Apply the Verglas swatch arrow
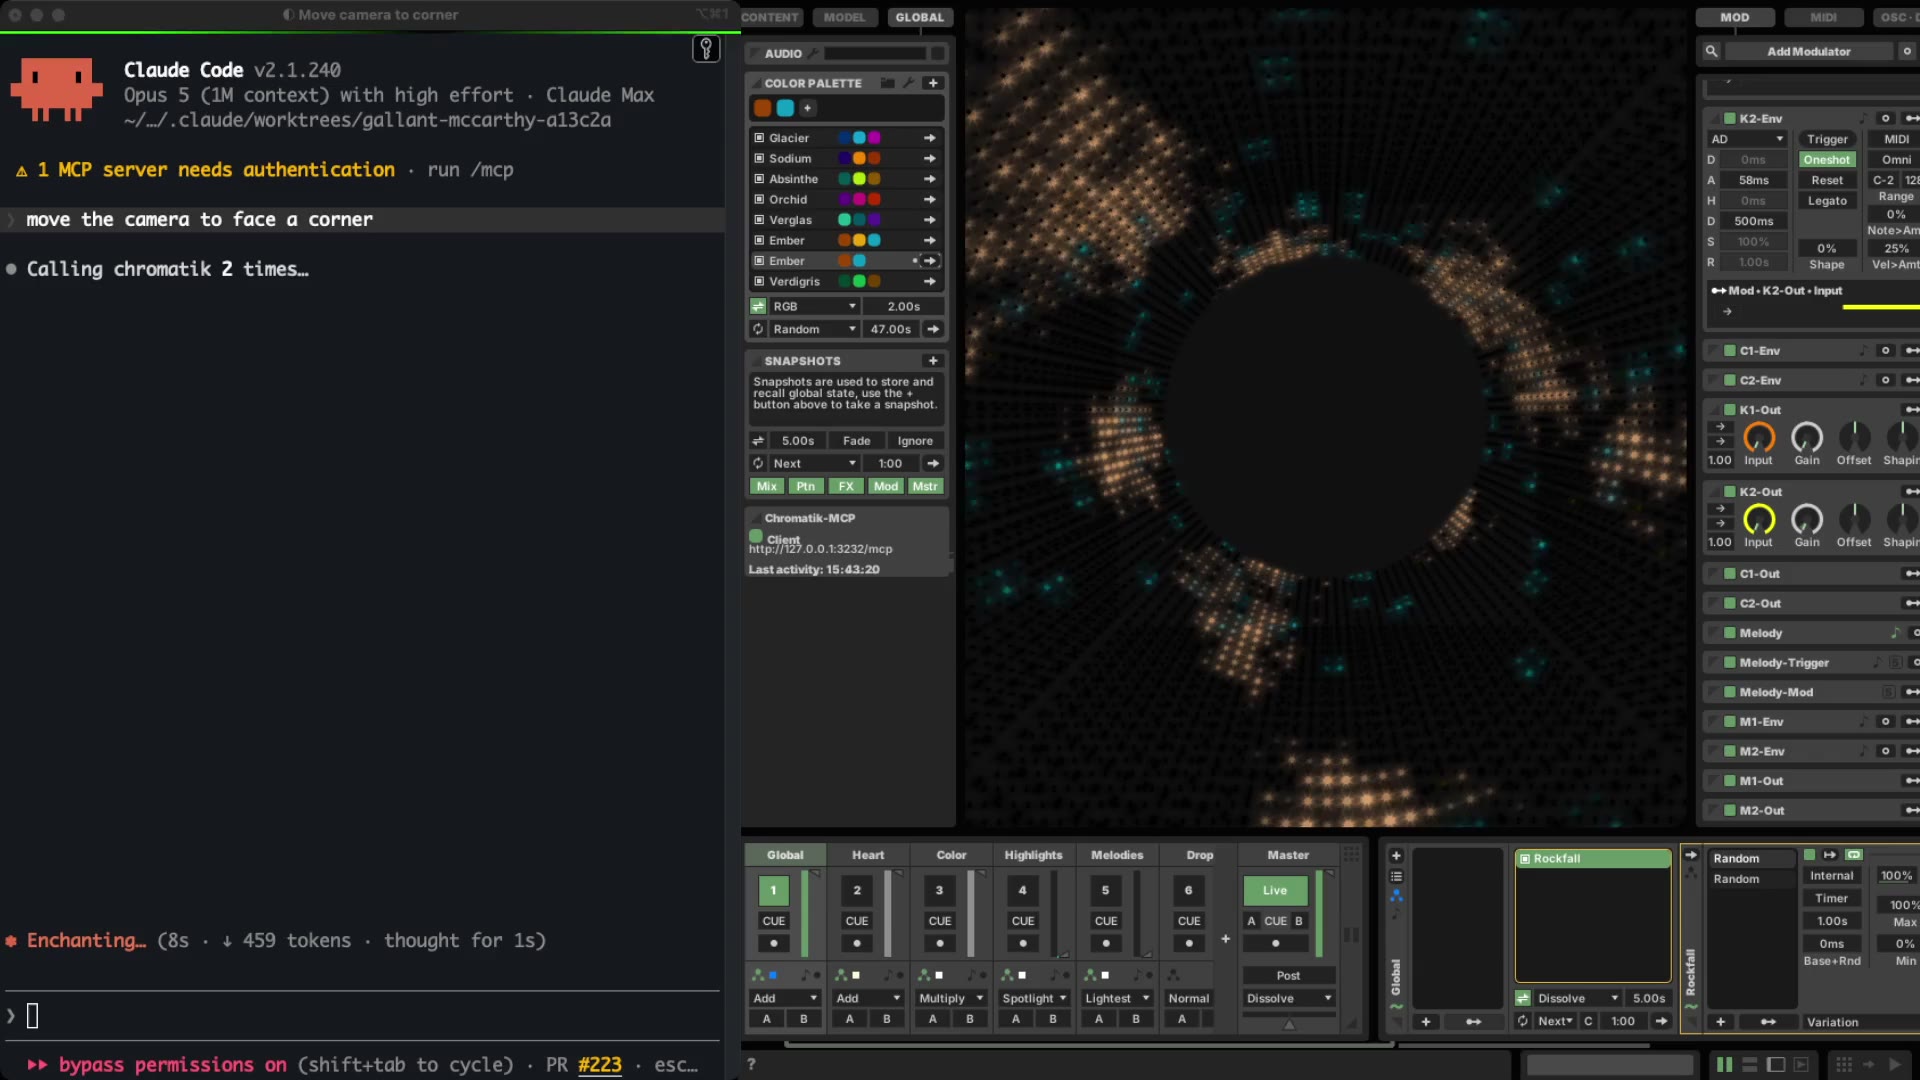 (930, 220)
